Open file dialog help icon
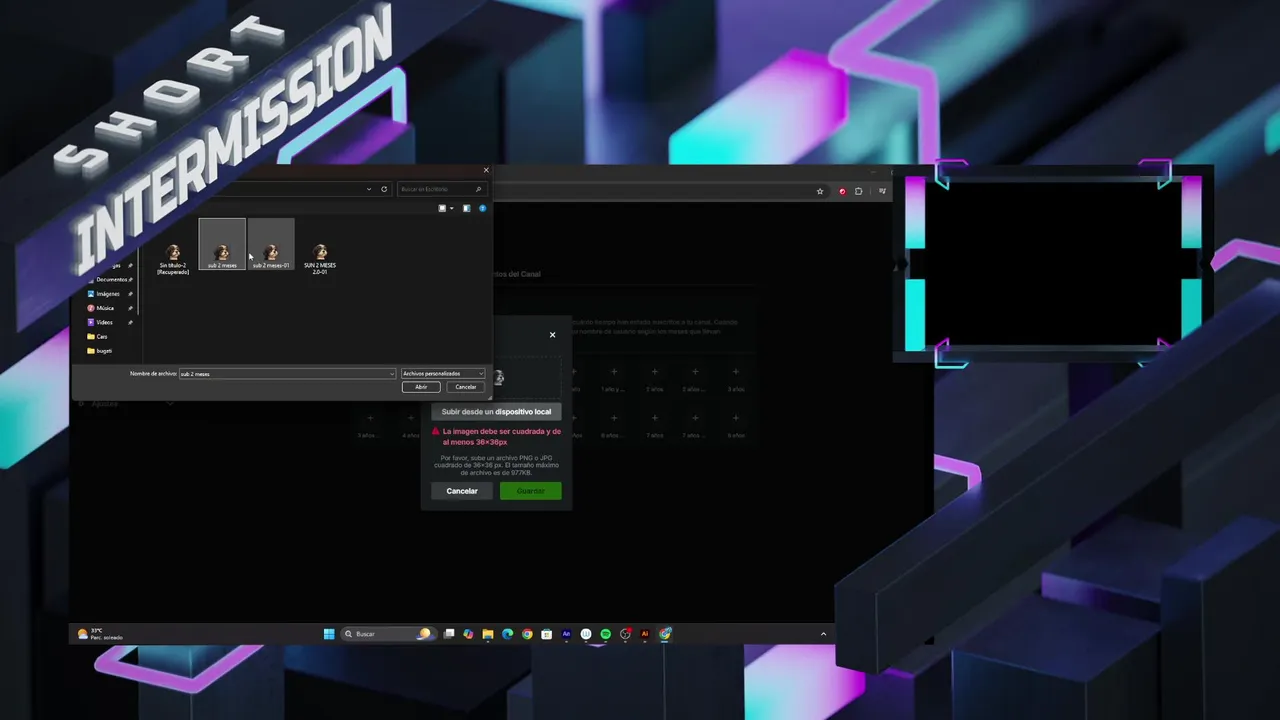The height and width of the screenshot is (720, 1280). pos(482,208)
